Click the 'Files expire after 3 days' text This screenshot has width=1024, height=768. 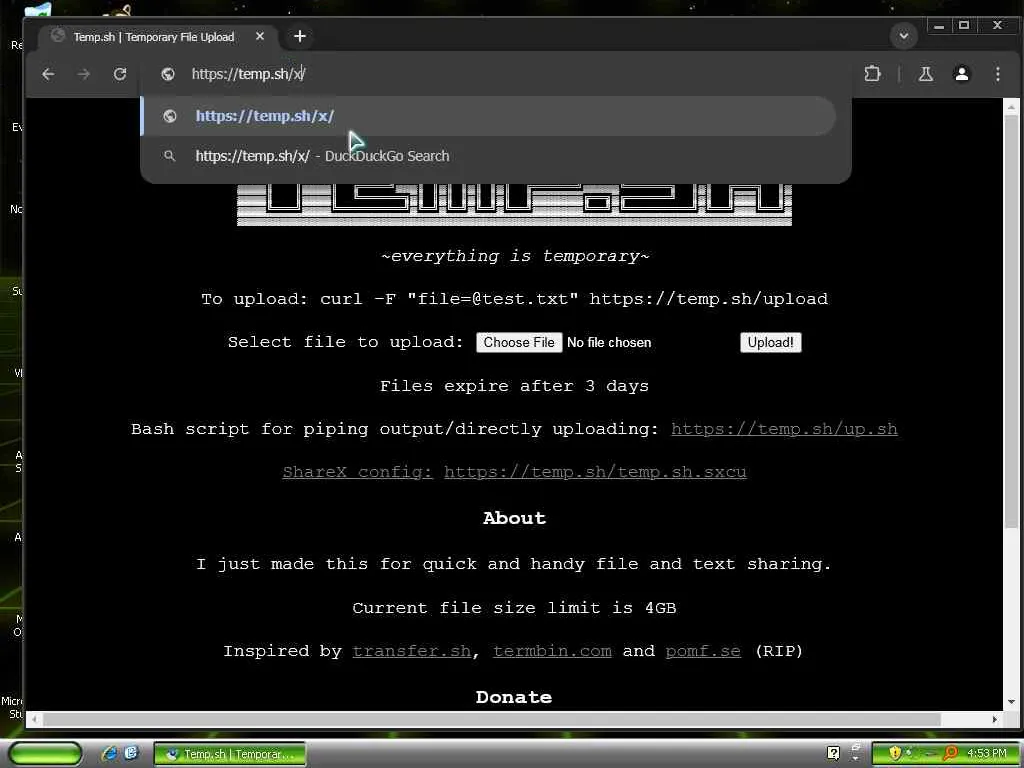[515, 386]
